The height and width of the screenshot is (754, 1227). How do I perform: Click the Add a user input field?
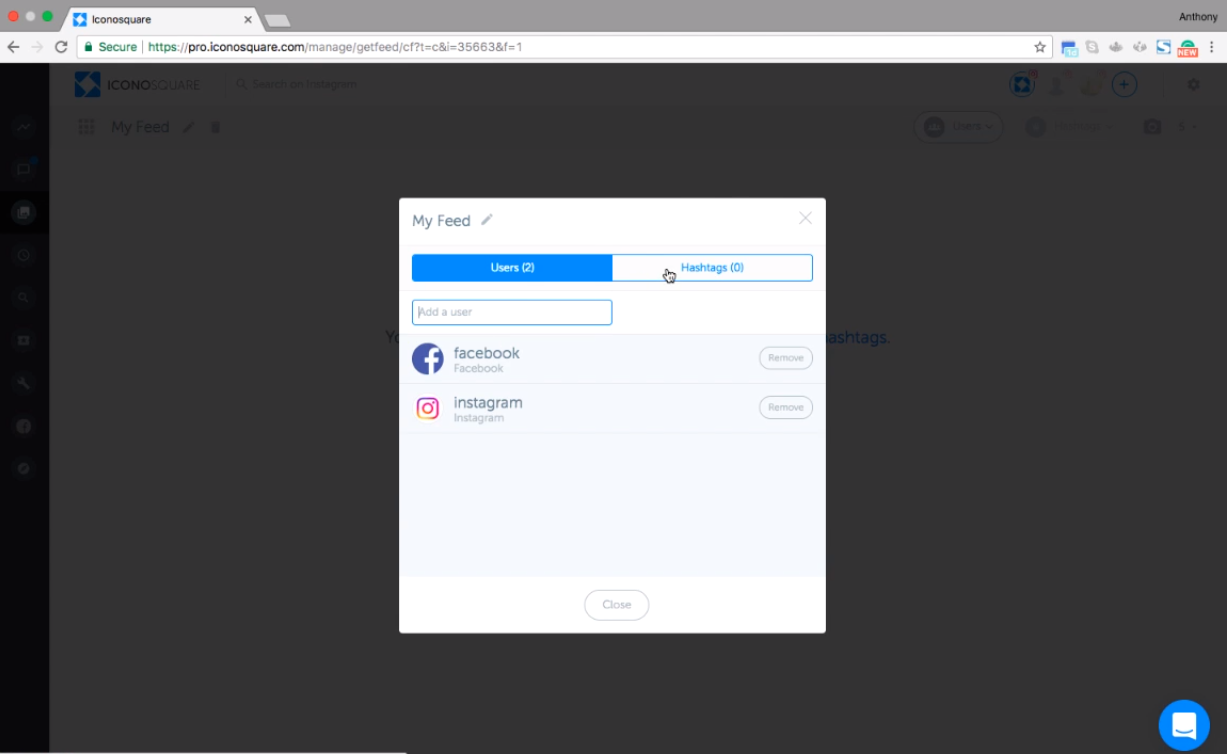(x=512, y=312)
